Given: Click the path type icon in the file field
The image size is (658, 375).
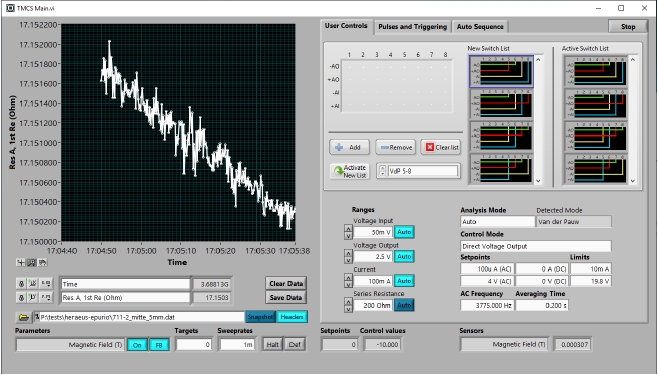Looking at the screenshot, I should [x=37, y=317].
